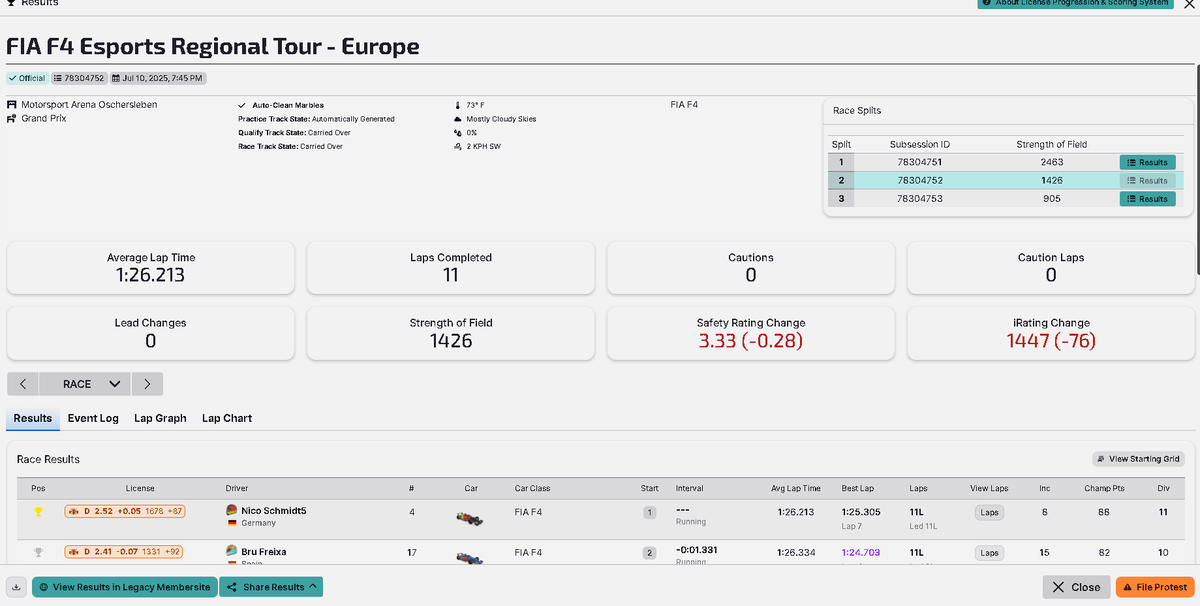Click Nico Schmidt5 helmet icon
Image resolution: width=1200 pixels, height=606 pixels.
coord(233,510)
